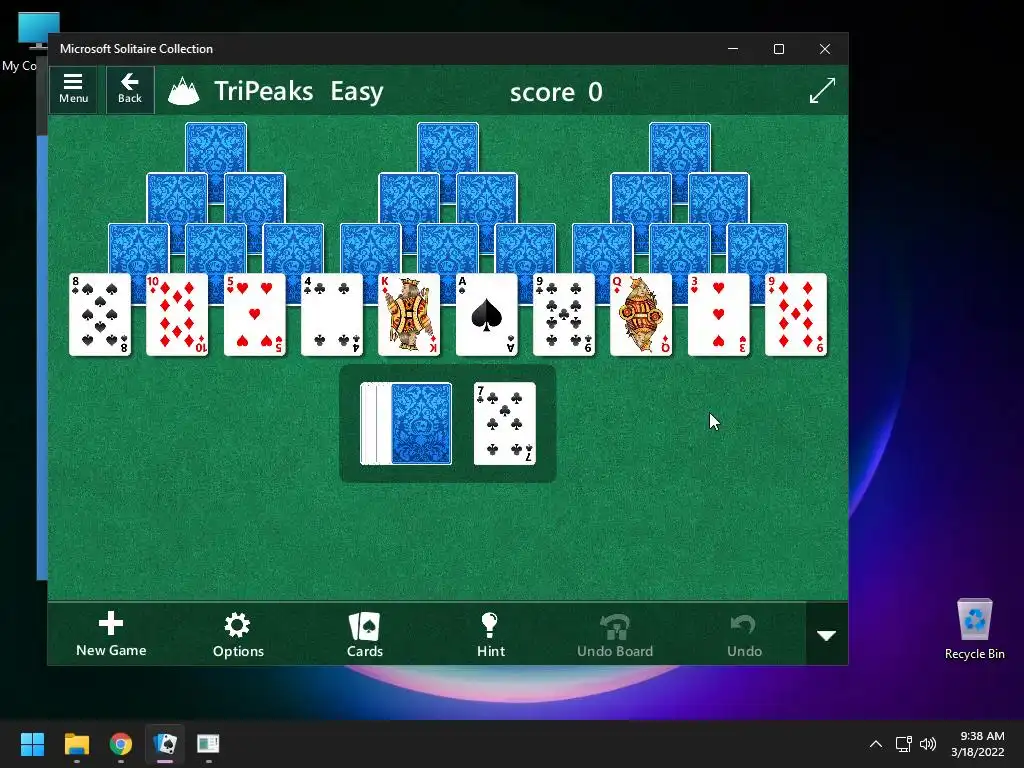Select the 5 of hearts card
The width and height of the screenshot is (1024, 768).
tap(255, 315)
